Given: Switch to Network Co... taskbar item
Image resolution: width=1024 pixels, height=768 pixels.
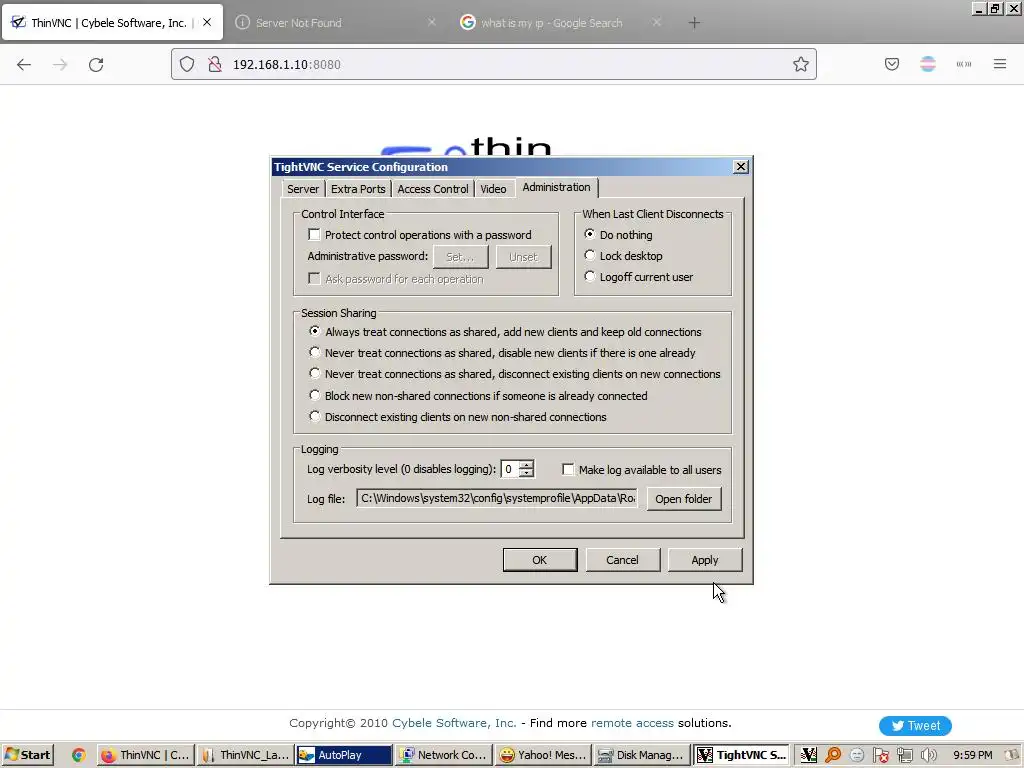Looking at the screenshot, I should tap(444, 755).
